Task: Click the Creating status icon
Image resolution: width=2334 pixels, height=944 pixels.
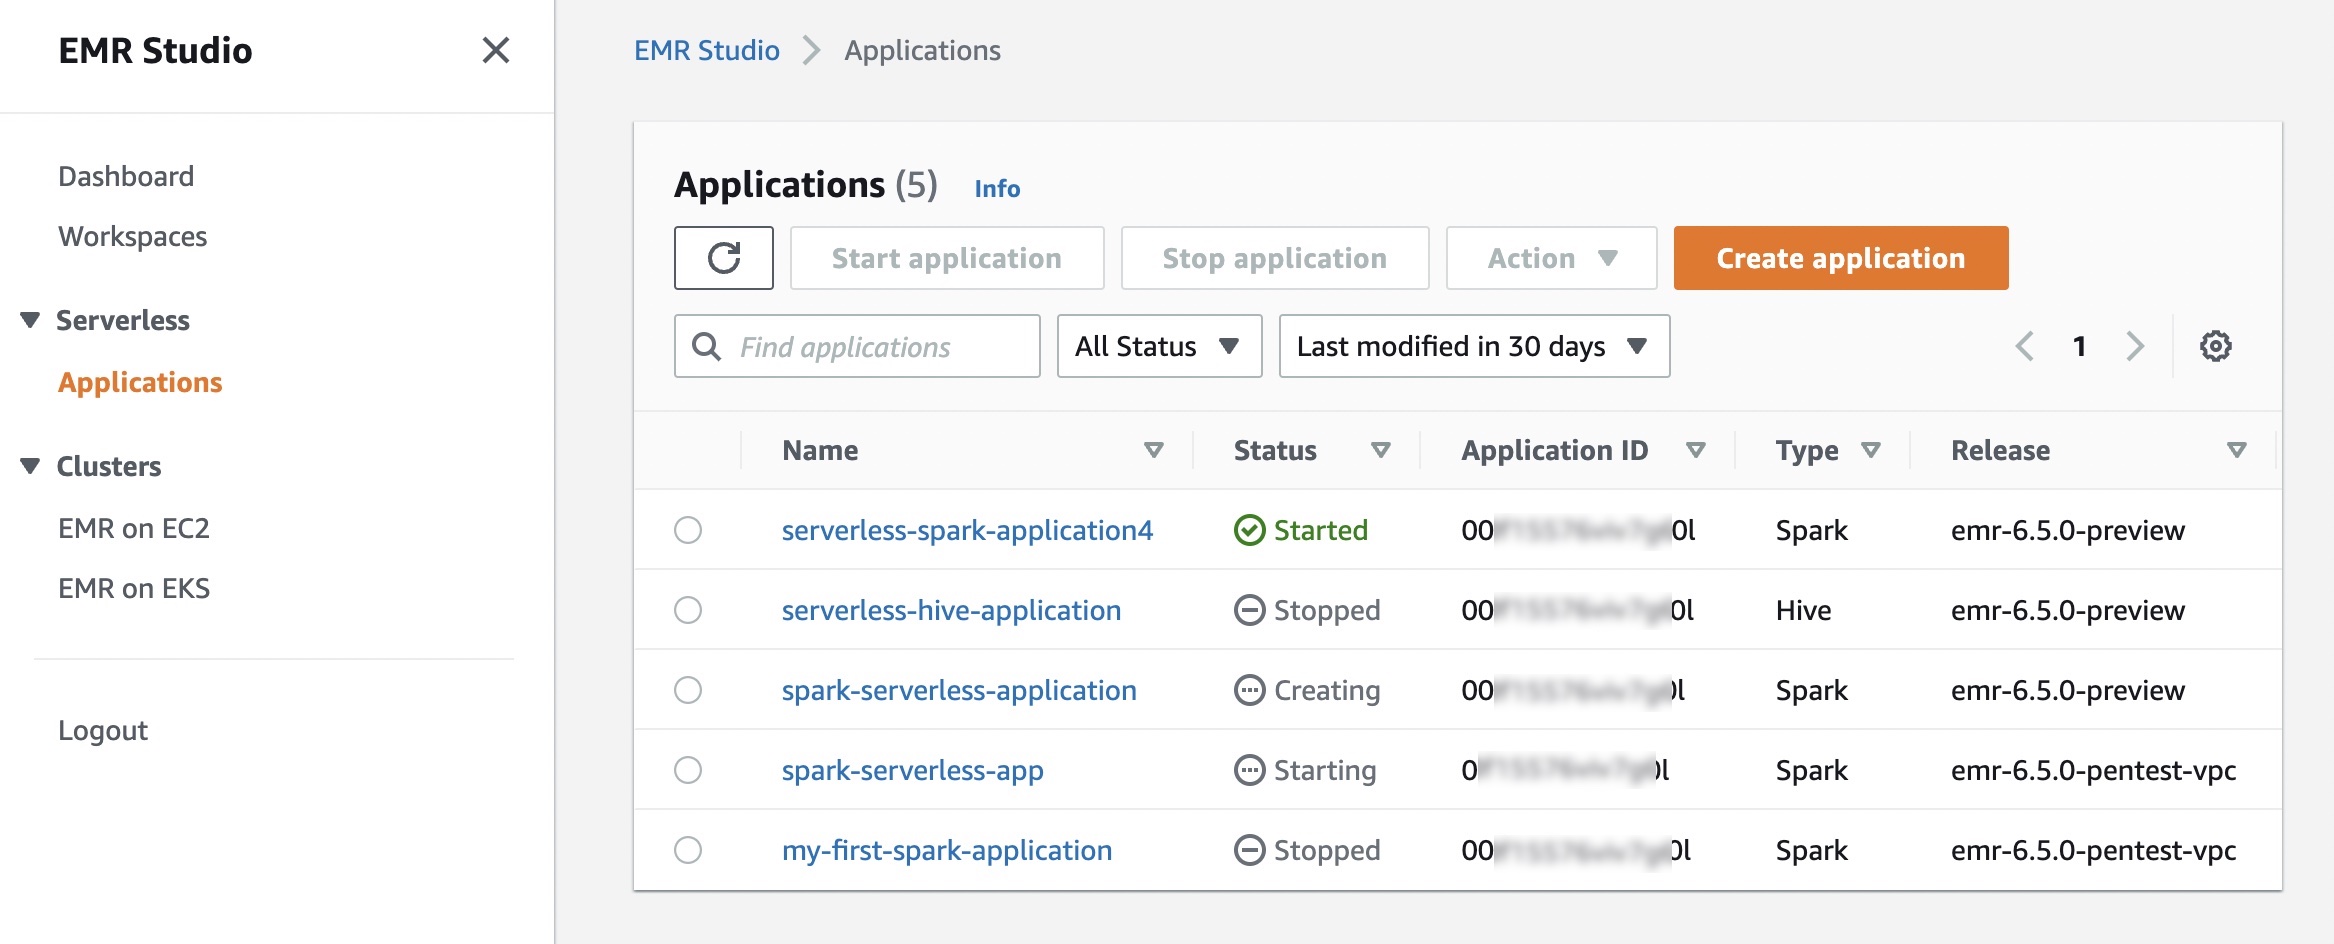Action: tap(1250, 690)
